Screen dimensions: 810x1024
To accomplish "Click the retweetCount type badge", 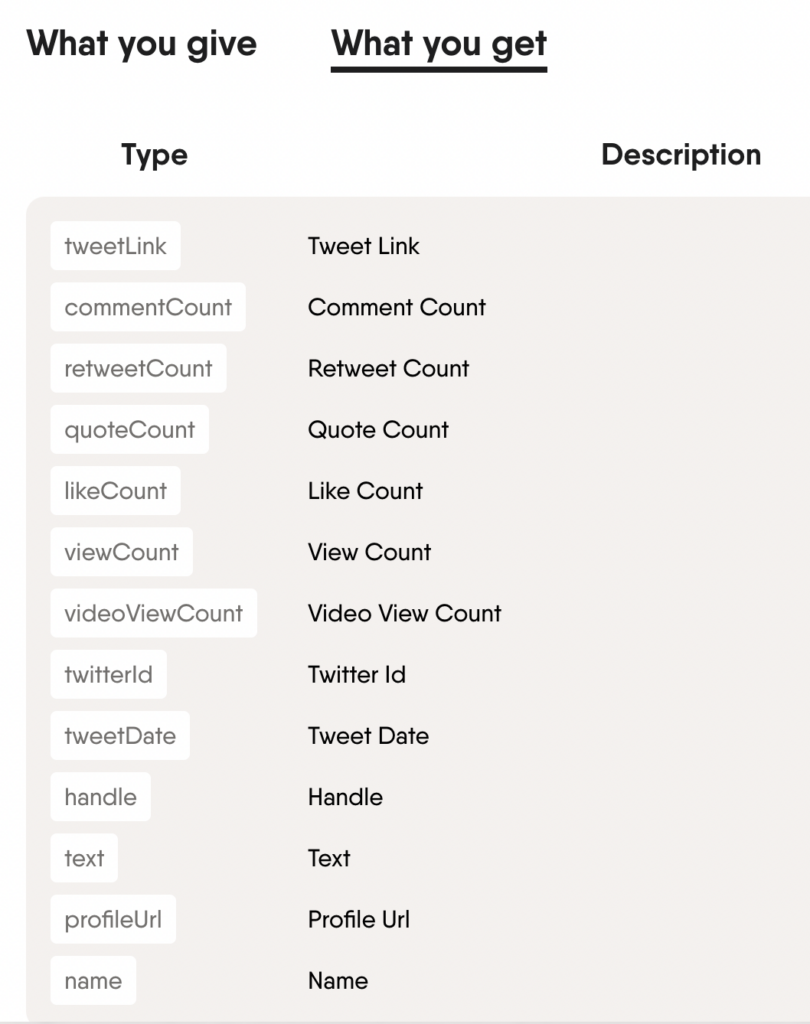I will tap(138, 368).
